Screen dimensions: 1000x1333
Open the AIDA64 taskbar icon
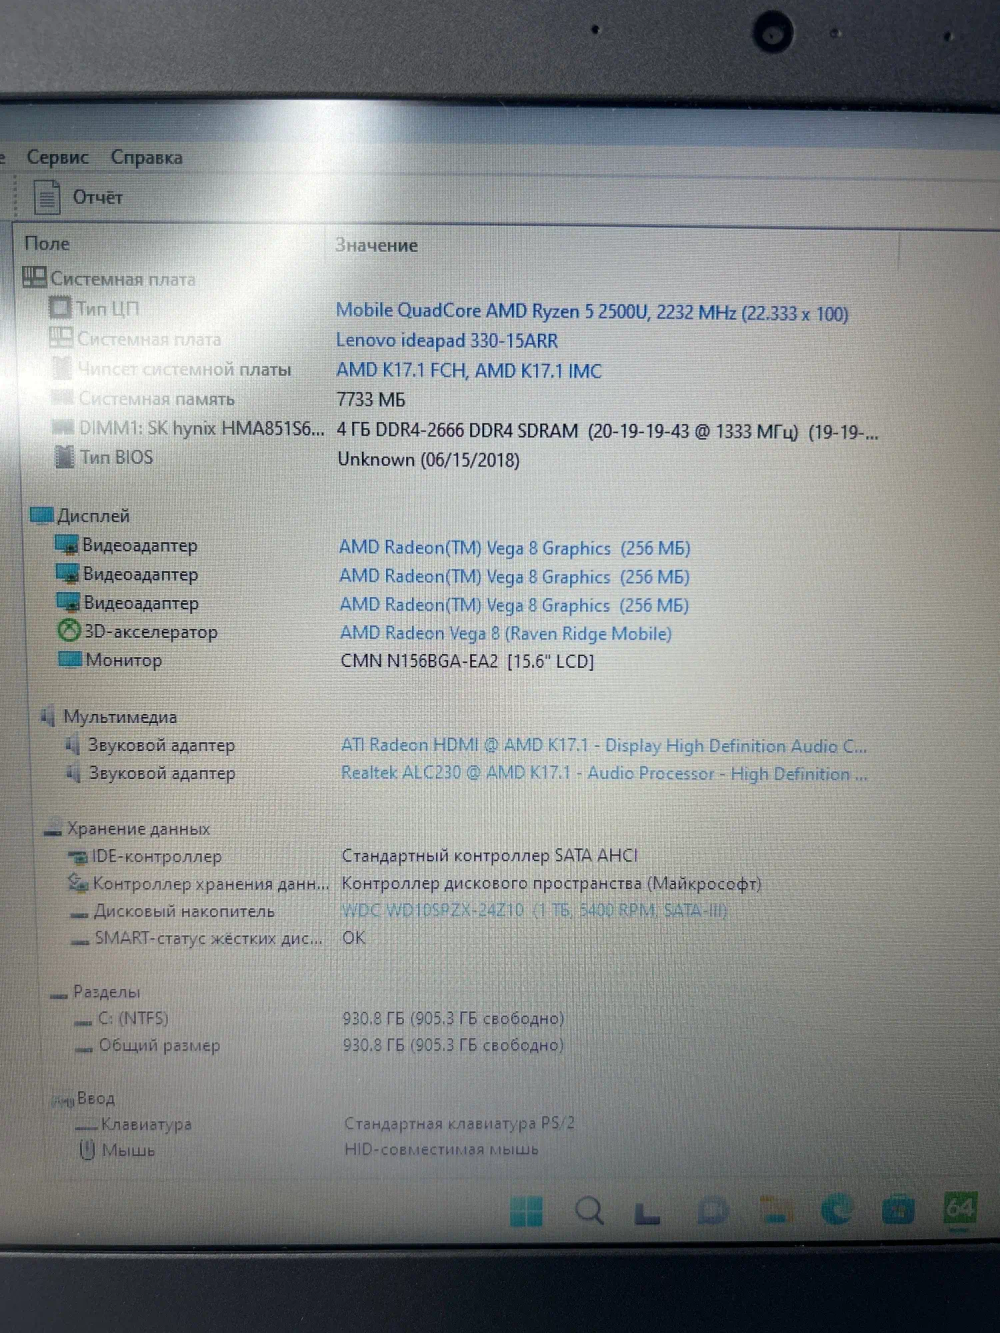pyautogui.click(x=960, y=1208)
